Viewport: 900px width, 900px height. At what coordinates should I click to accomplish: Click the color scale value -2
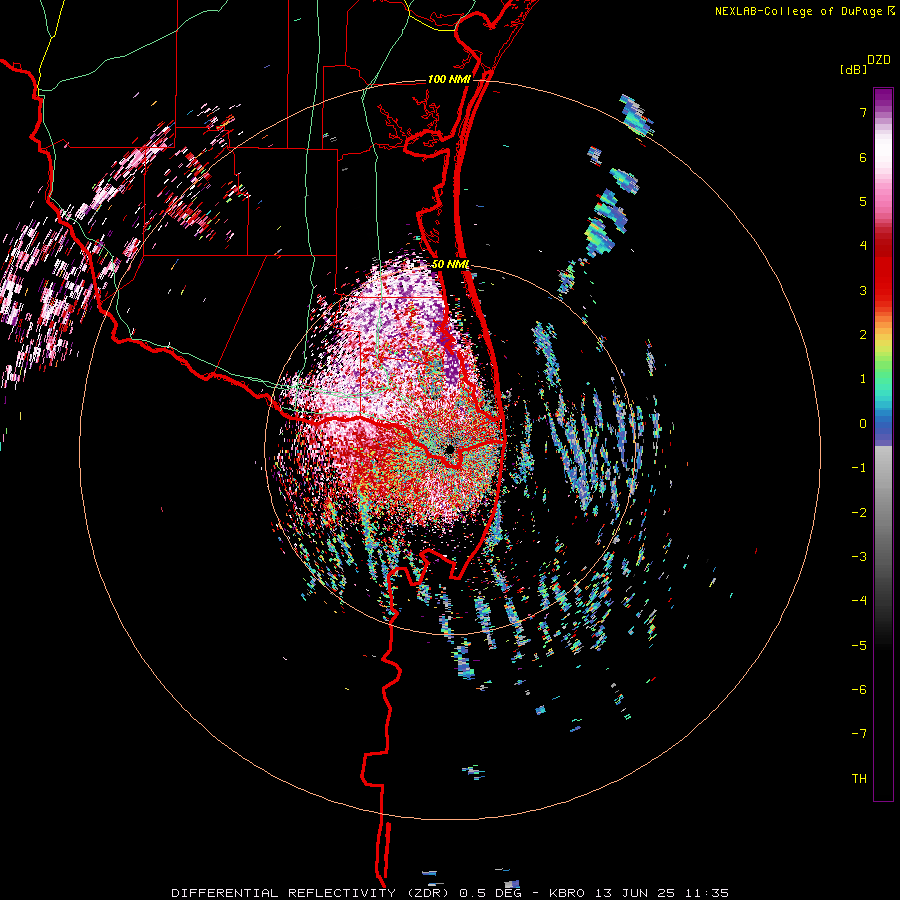[x=859, y=513]
